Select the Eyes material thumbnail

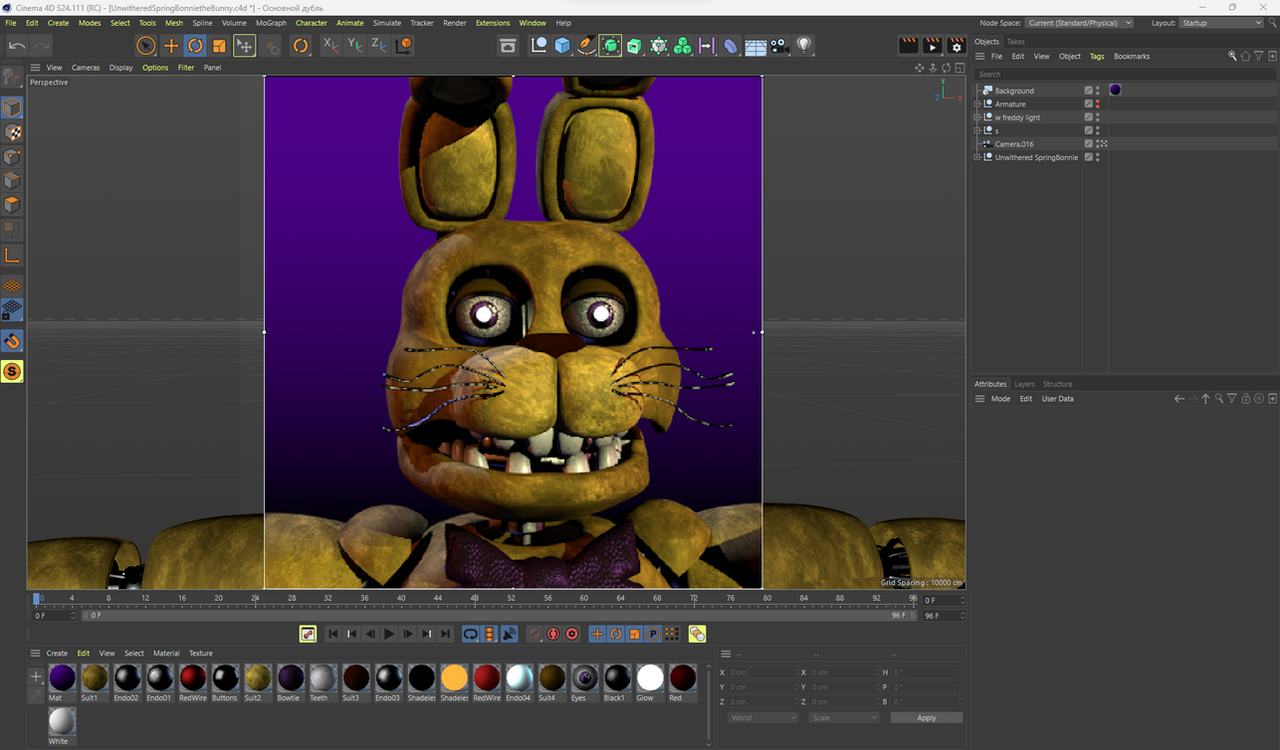(x=585, y=677)
